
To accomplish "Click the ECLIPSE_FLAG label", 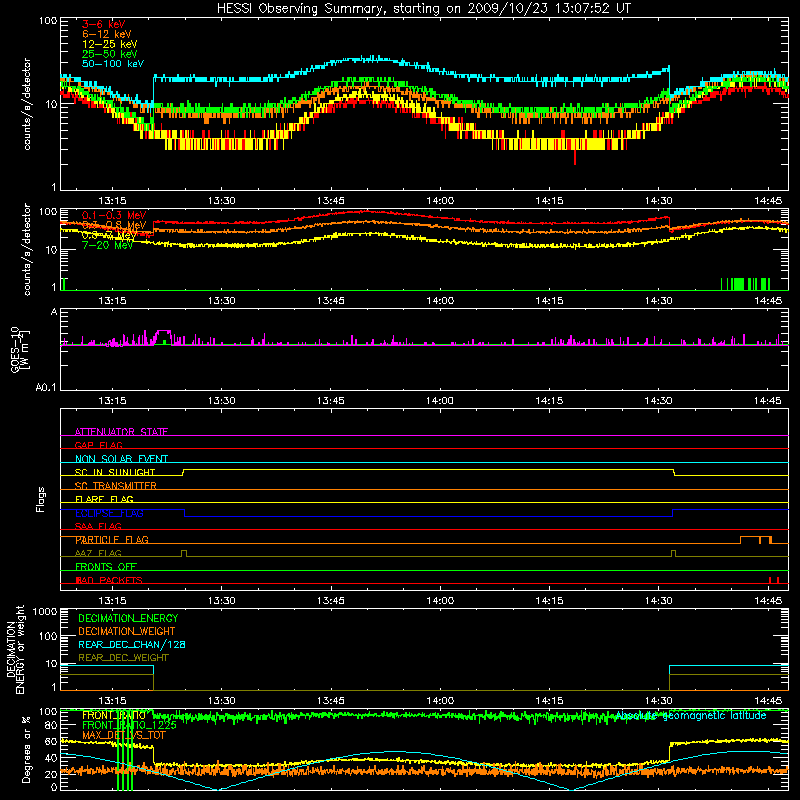I will click(109, 513).
